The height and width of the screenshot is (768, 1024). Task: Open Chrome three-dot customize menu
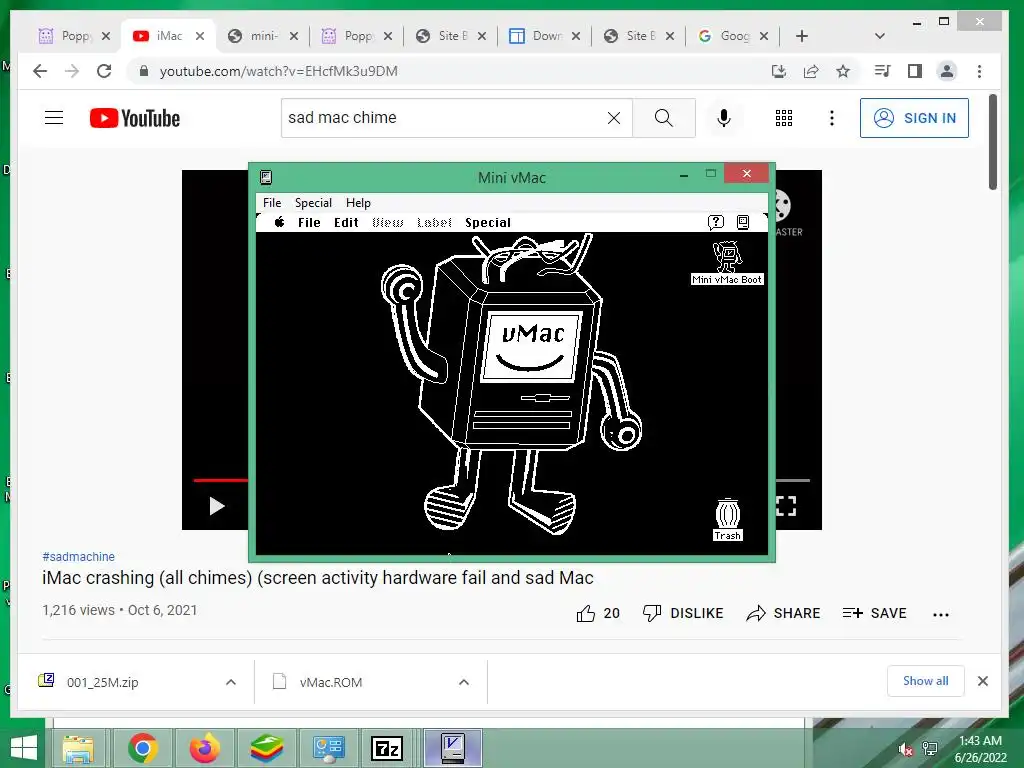979,71
